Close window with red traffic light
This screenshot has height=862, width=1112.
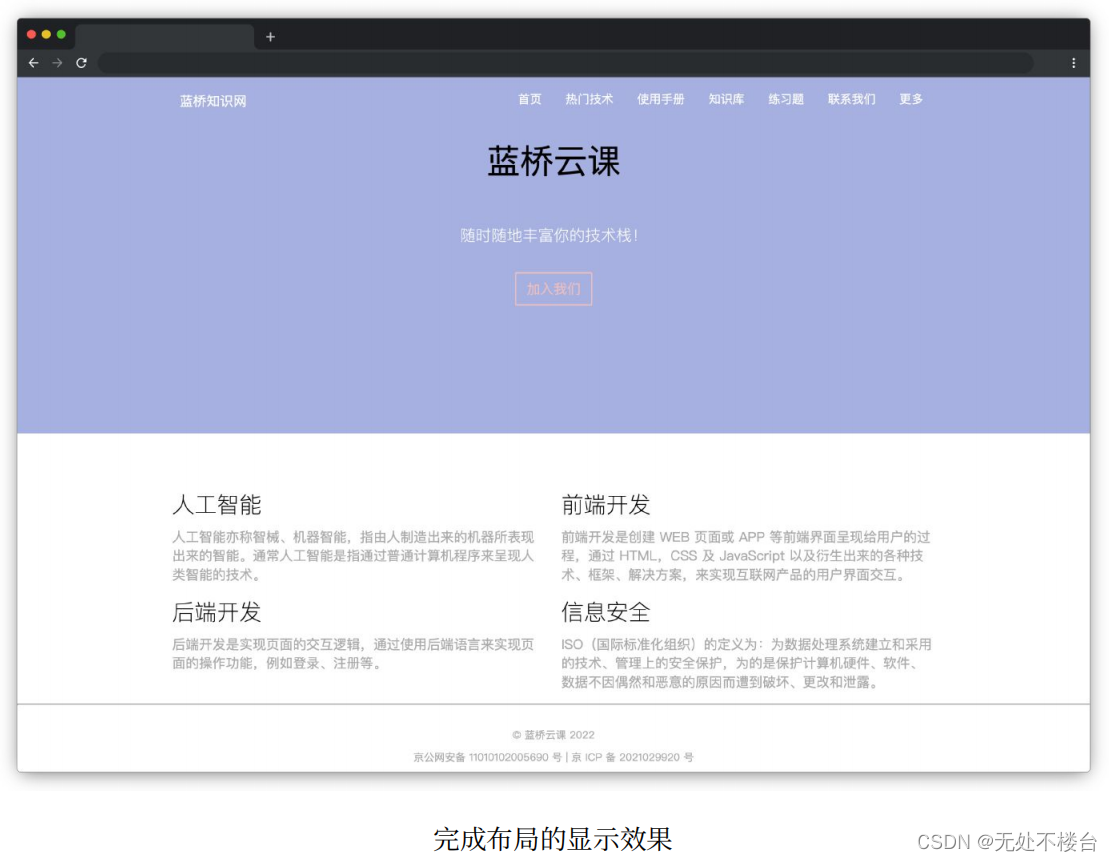[31, 34]
